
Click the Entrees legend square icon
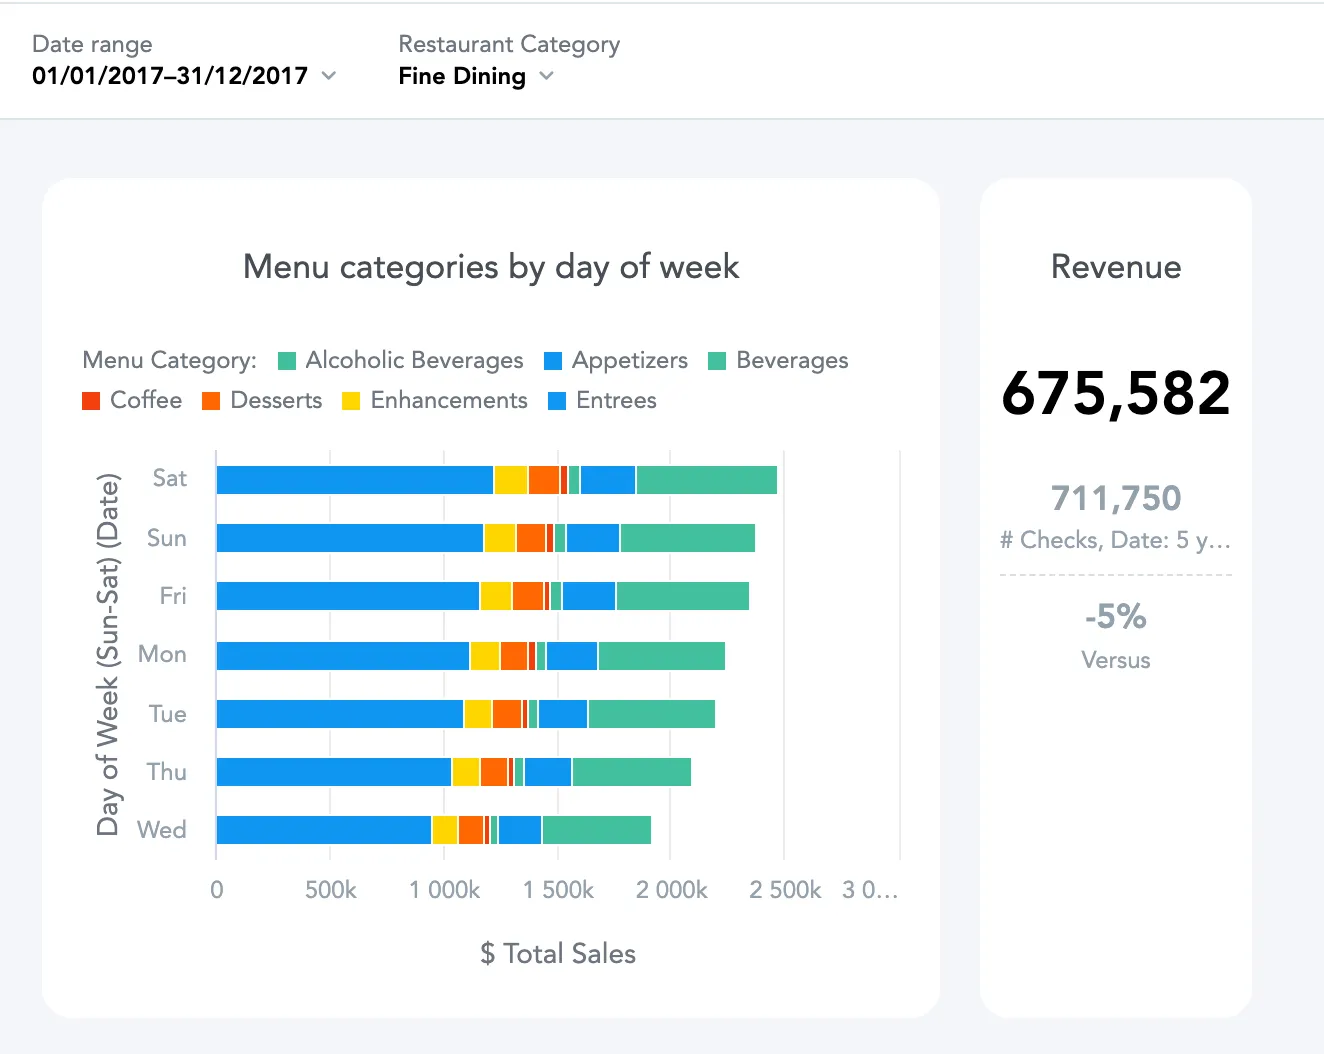pyautogui.click(x=557, y=401)
